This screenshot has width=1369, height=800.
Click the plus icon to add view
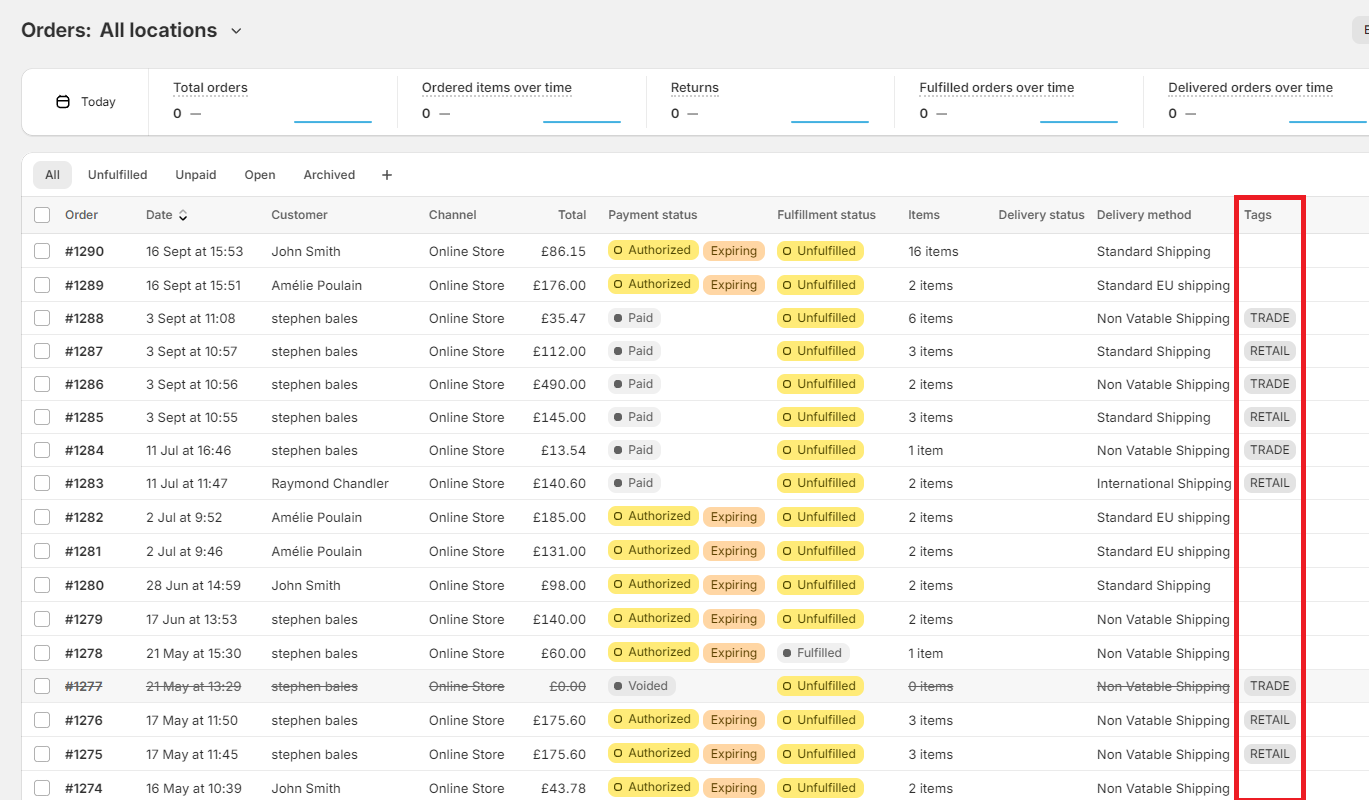point(387,175)
